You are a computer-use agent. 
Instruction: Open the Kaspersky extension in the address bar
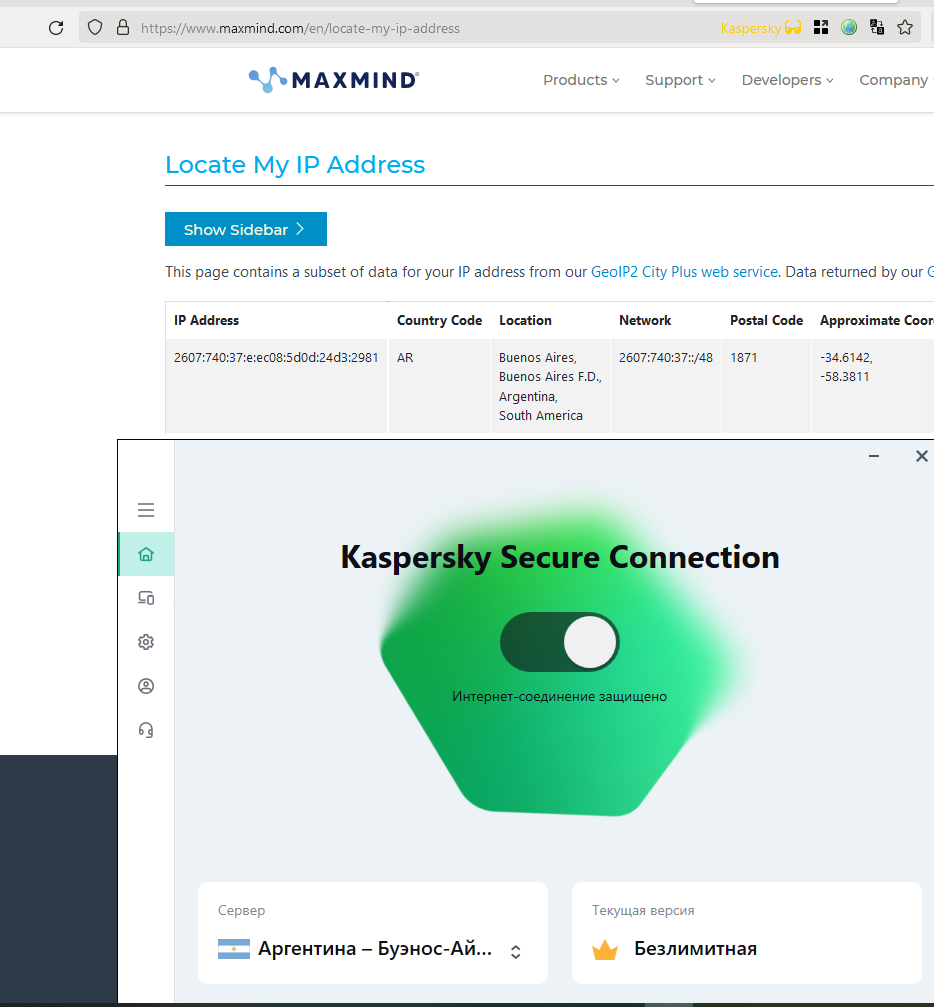(x=761, y=28)
